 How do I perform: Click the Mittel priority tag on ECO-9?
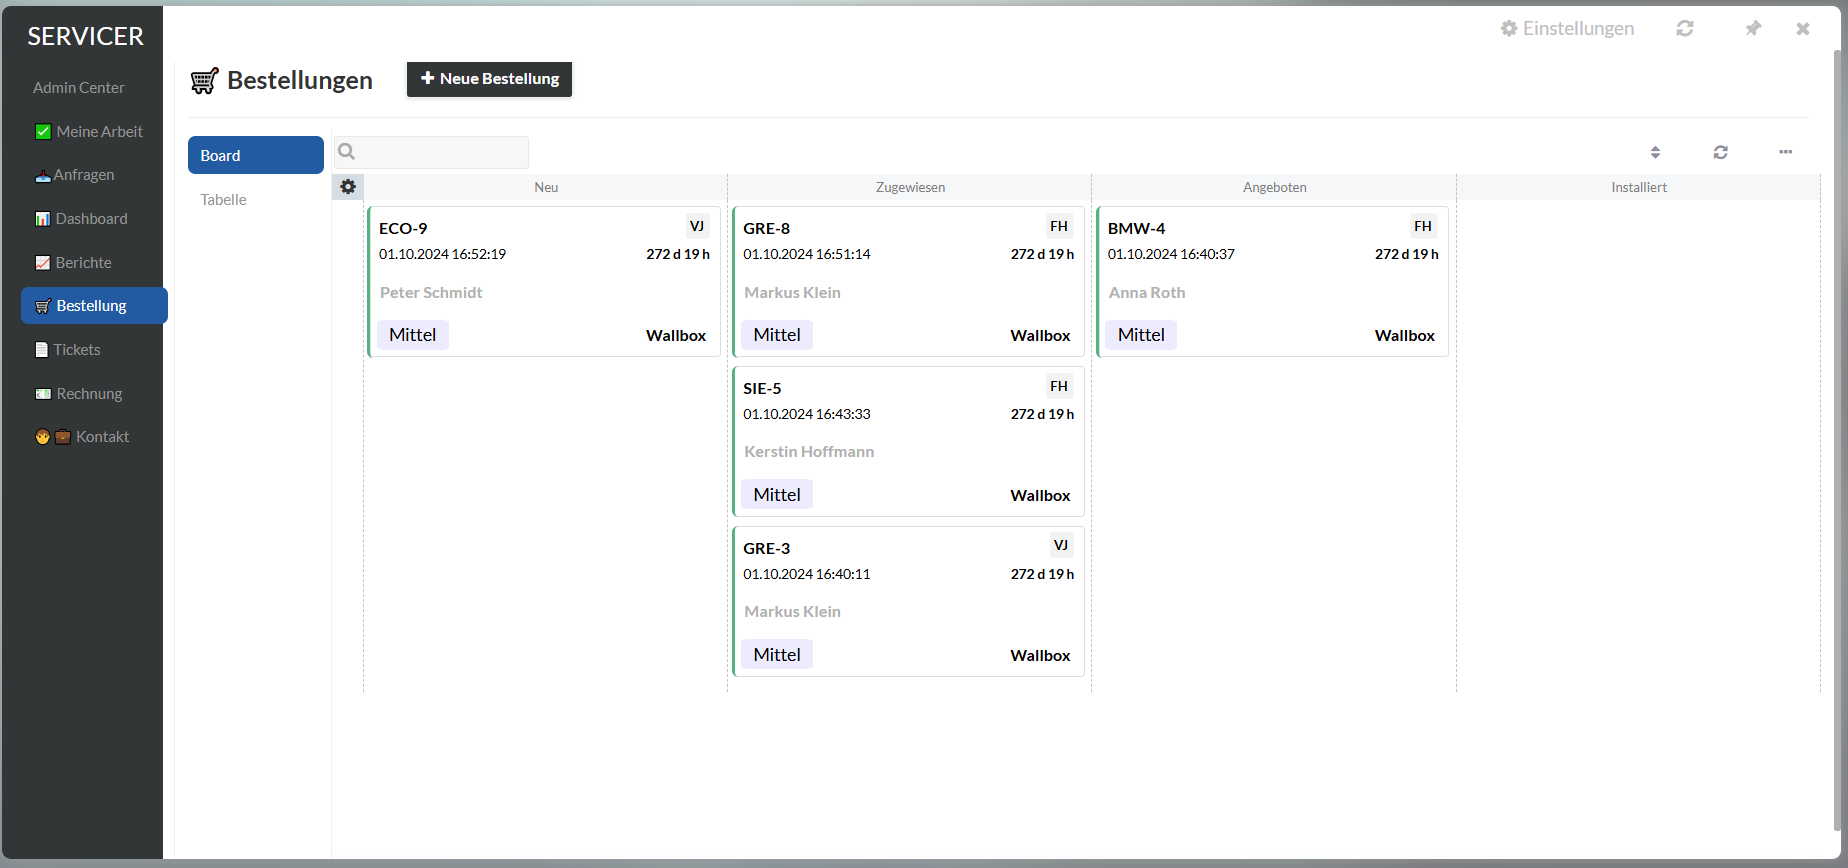412,335
